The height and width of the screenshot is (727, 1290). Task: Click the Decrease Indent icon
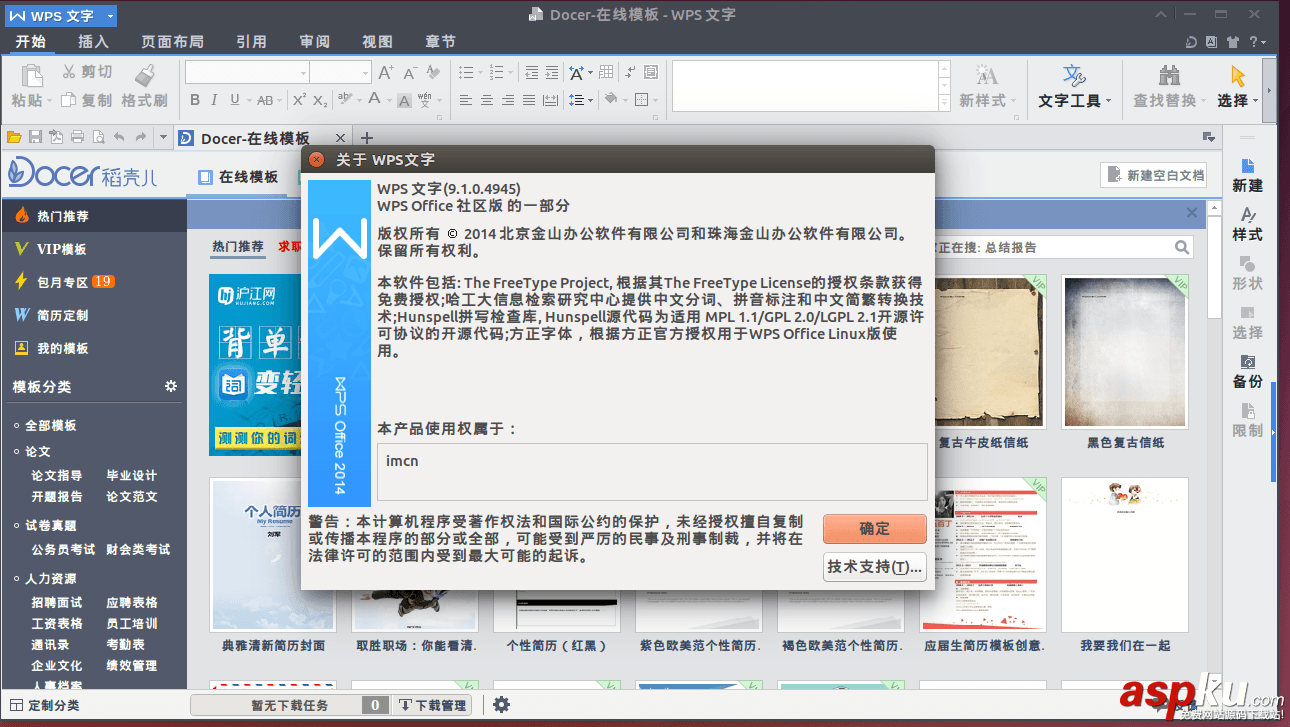click(x=531, y=72)
